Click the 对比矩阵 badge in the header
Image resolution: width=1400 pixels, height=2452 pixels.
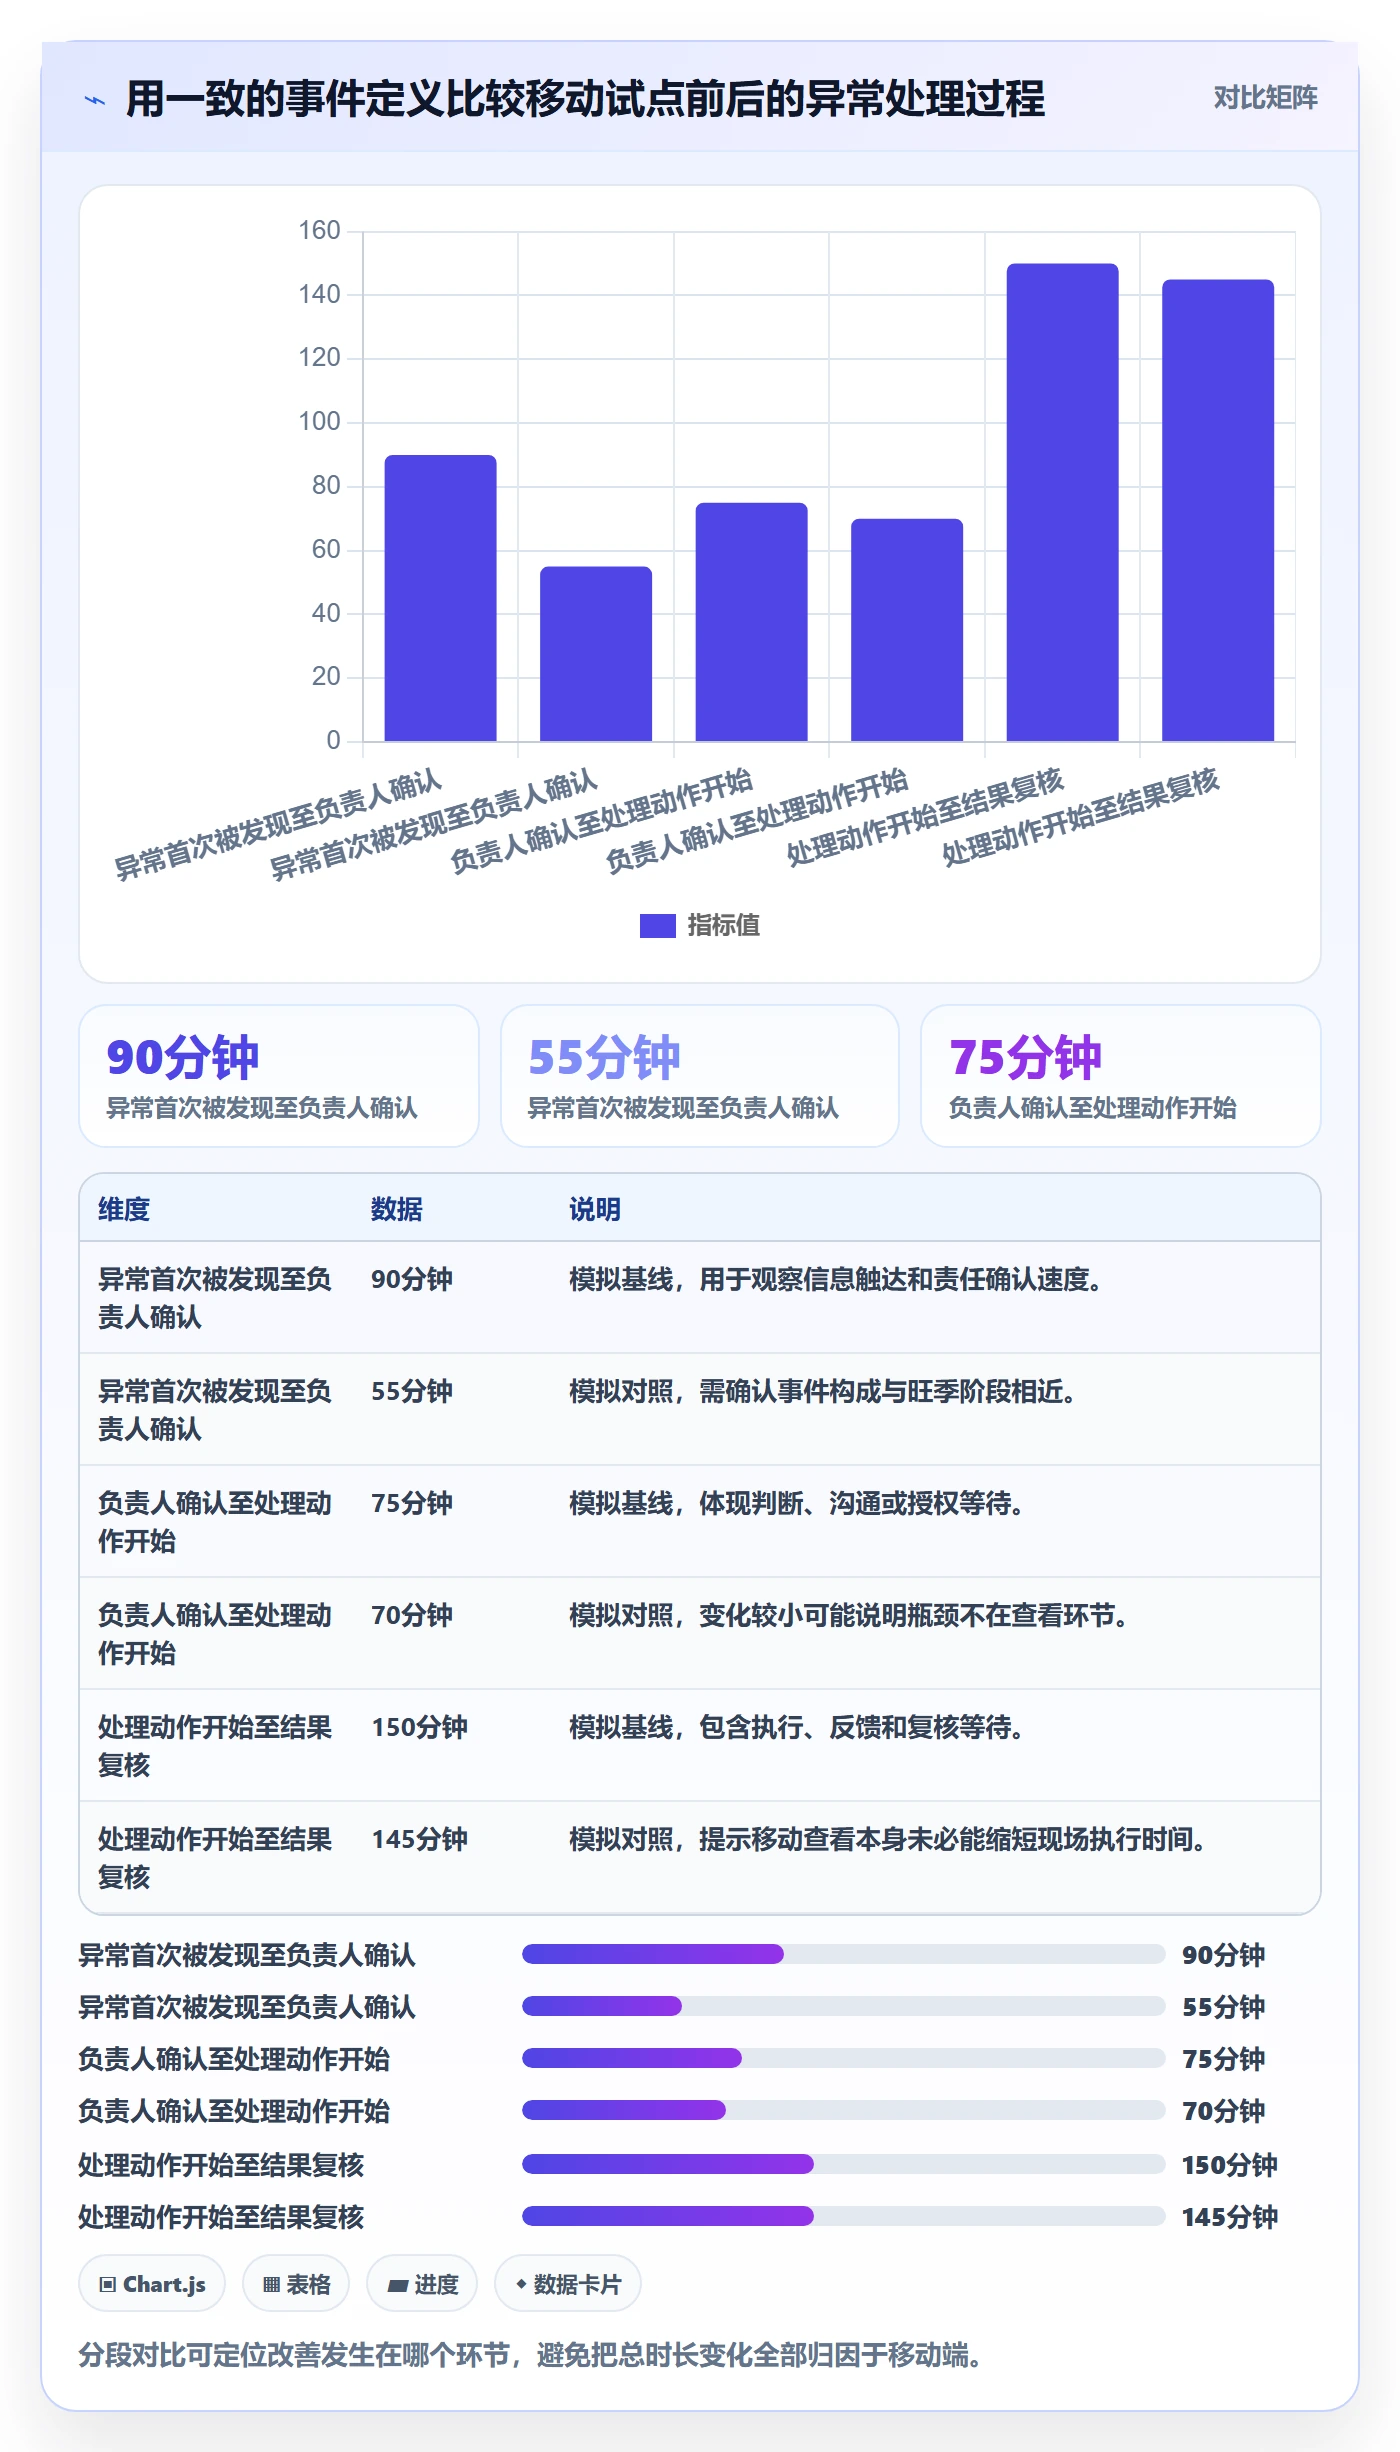click(x=1265, y=98)
